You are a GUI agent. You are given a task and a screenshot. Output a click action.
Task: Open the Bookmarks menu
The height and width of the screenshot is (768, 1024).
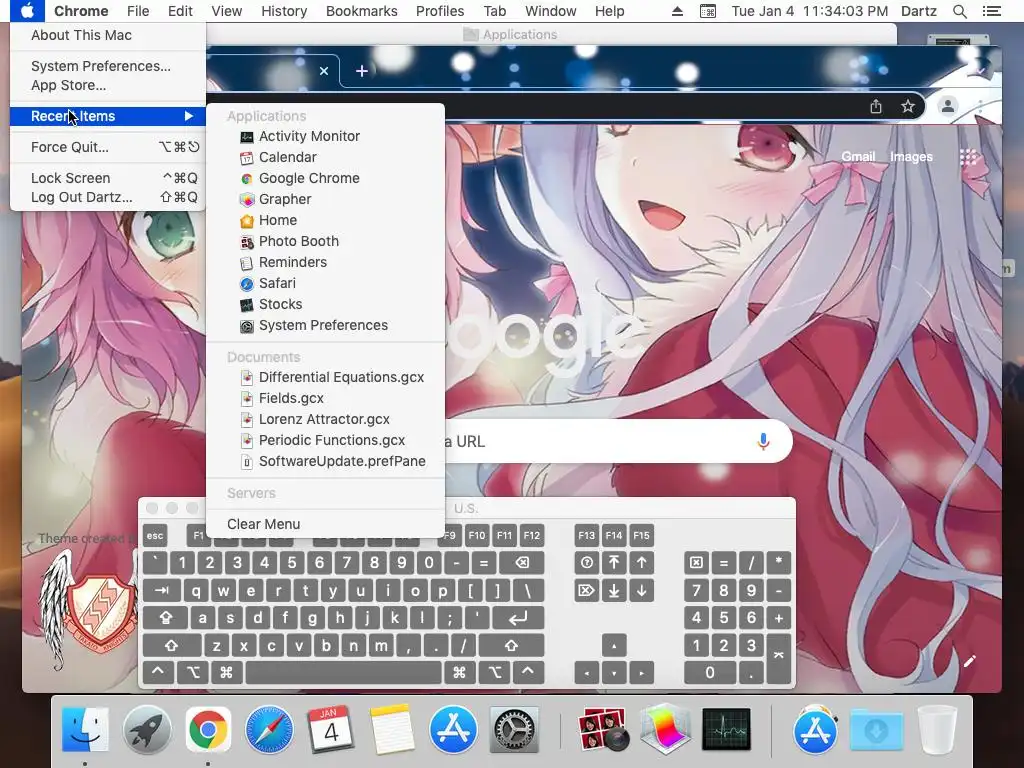click(361, 11)
